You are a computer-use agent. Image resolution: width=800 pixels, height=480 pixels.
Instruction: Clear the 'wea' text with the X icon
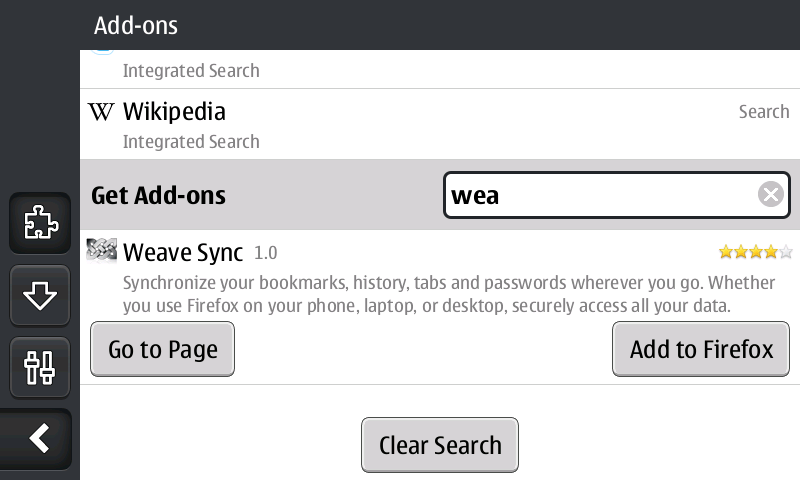pos(770,195)
